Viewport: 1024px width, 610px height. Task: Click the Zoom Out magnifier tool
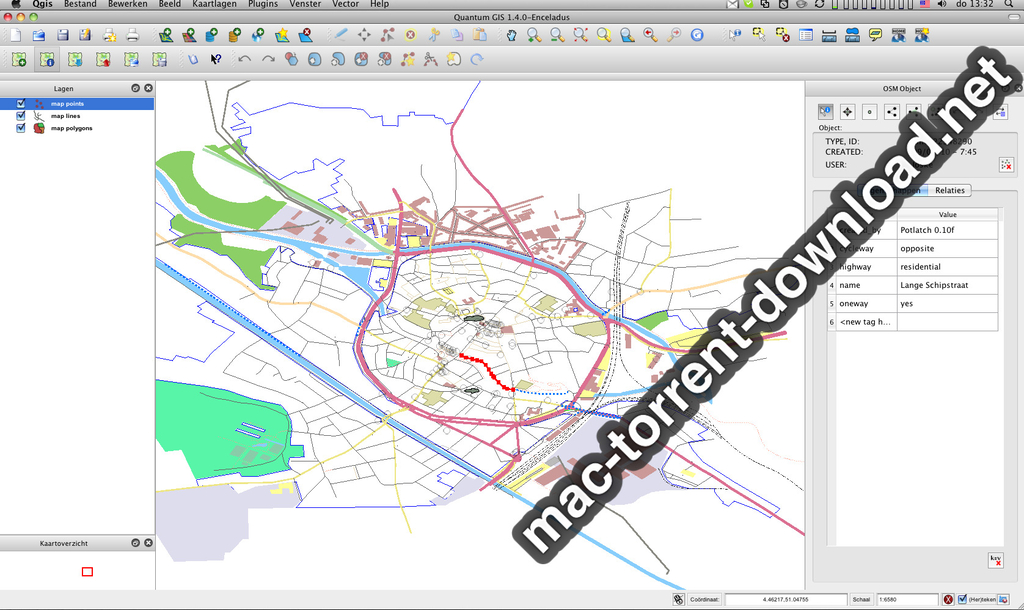point(557,35)
